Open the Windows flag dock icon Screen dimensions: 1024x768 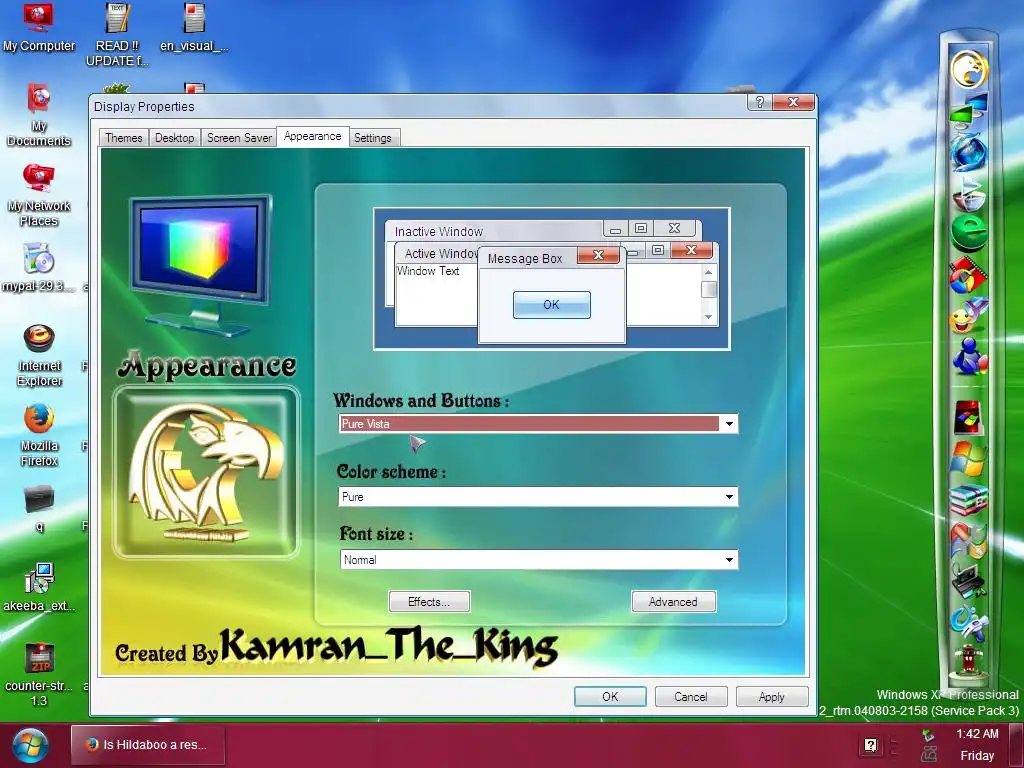tap(969, 459)
